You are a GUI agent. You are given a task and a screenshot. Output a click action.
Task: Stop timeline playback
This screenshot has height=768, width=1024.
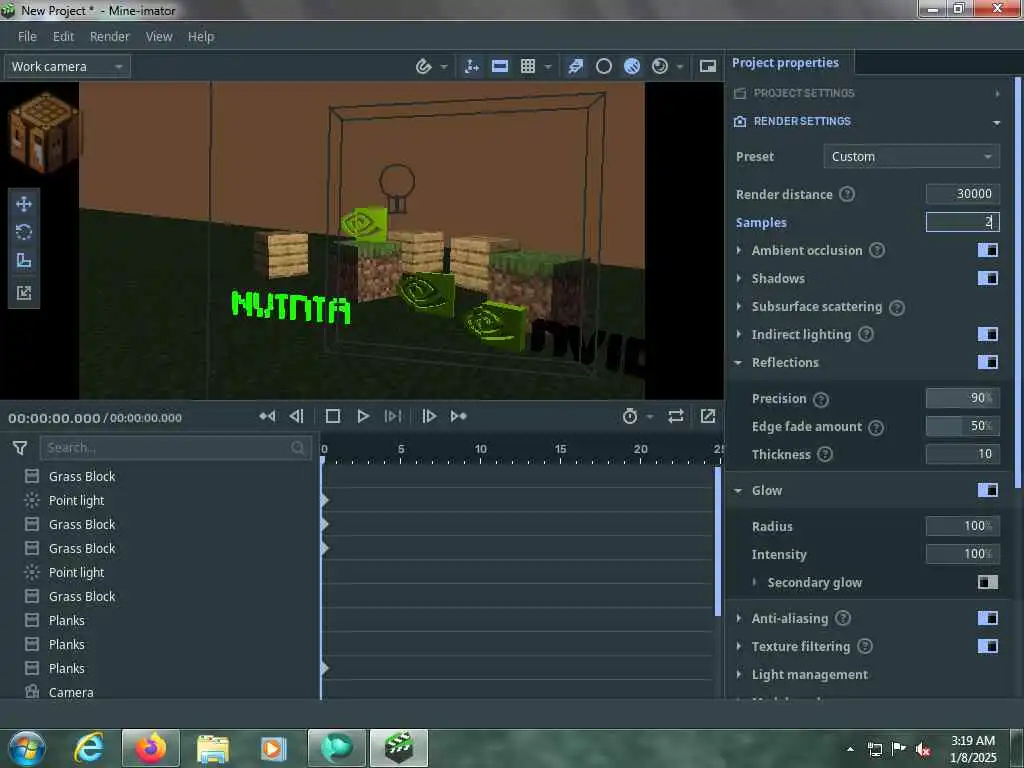pyautogui.click(x=332, y=416)
